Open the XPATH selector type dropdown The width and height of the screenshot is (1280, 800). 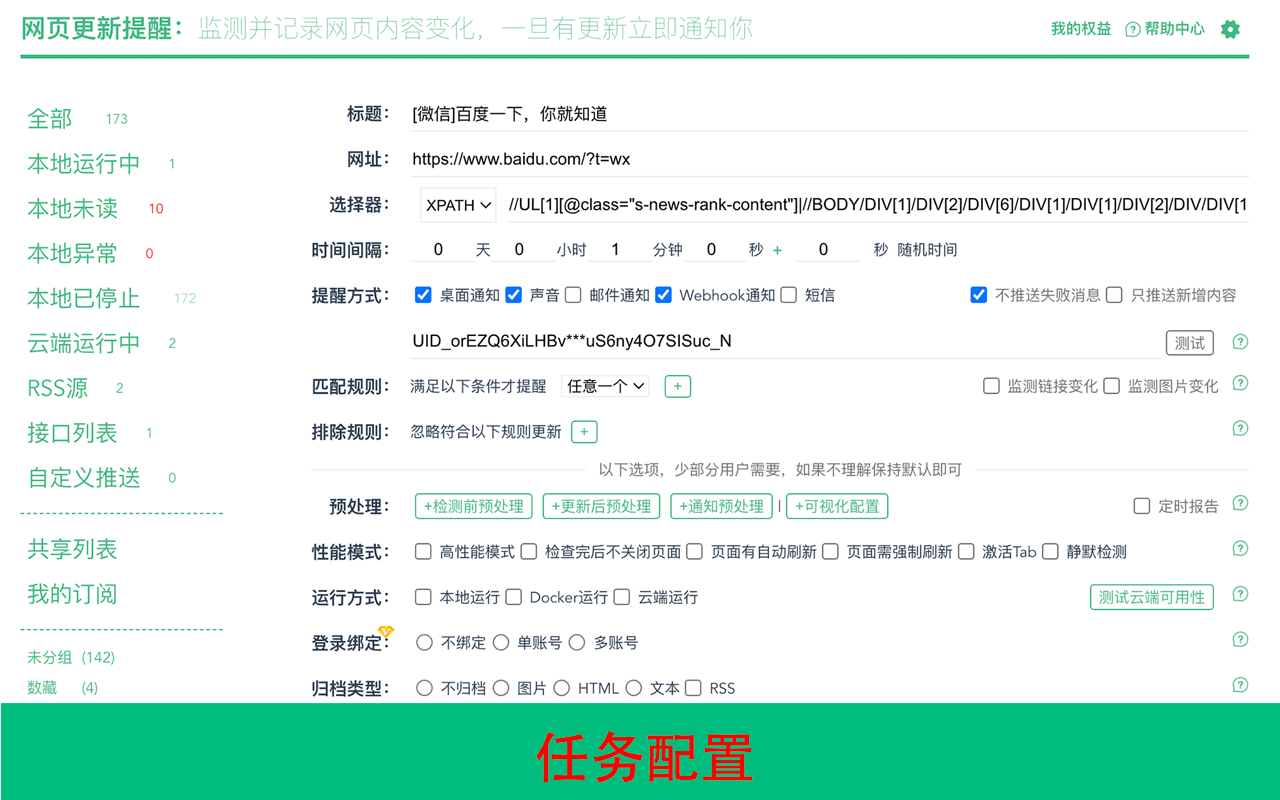pyautogui.click(x=457, y=204)
